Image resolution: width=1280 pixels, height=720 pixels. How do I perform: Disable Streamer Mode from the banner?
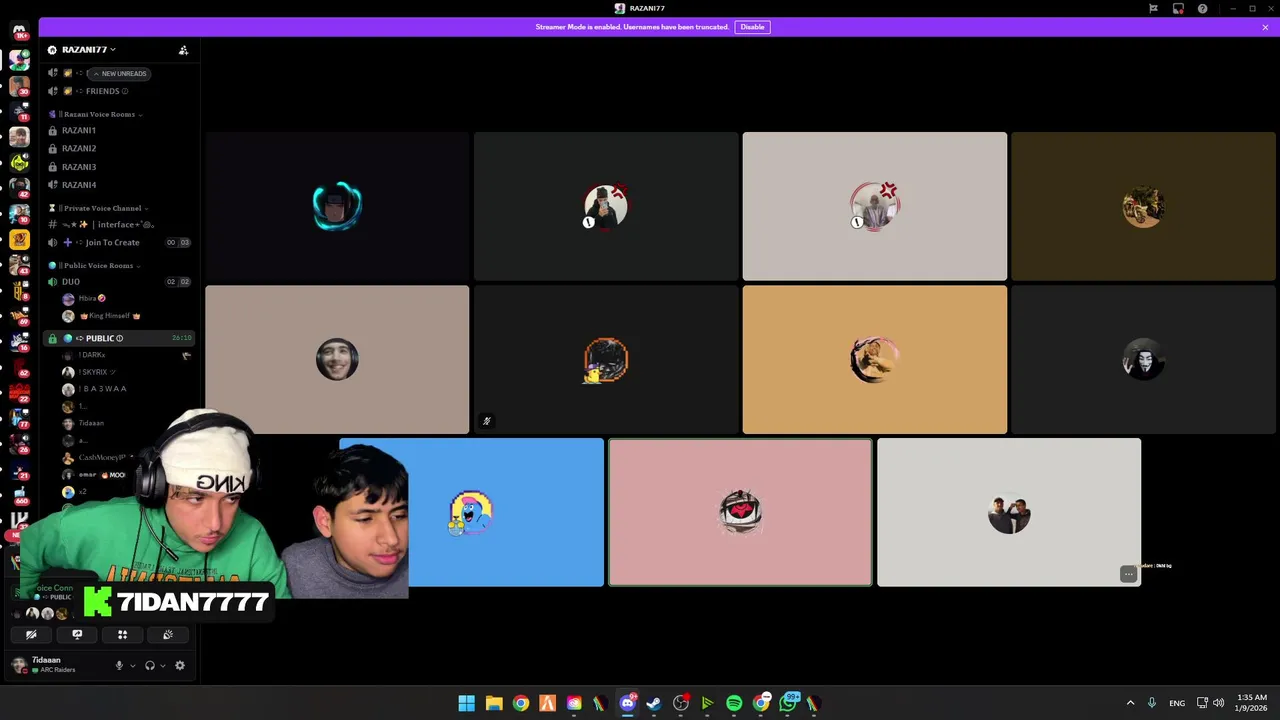(752, 27)
